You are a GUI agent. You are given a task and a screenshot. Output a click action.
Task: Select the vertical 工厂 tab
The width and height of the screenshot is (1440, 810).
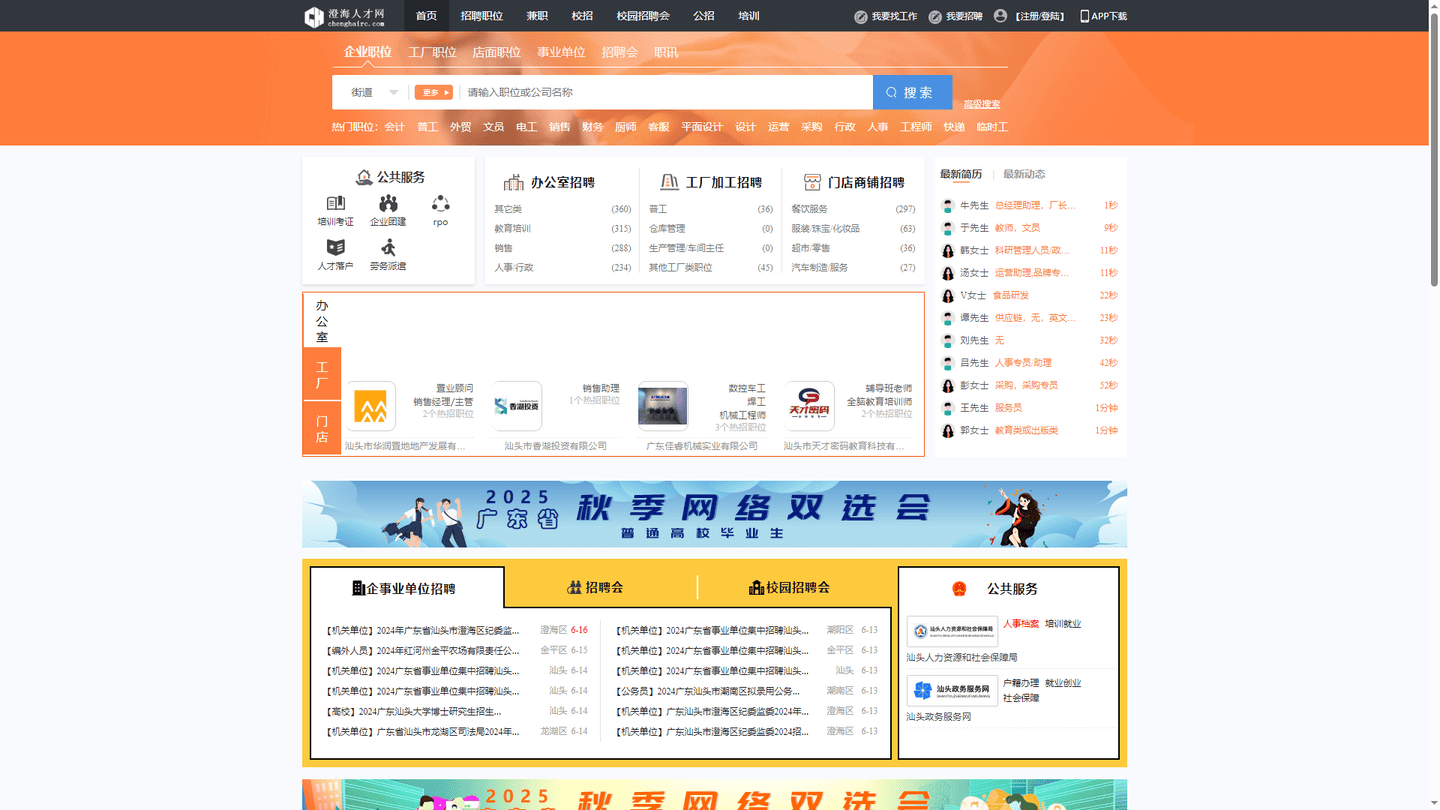(322, 375)
